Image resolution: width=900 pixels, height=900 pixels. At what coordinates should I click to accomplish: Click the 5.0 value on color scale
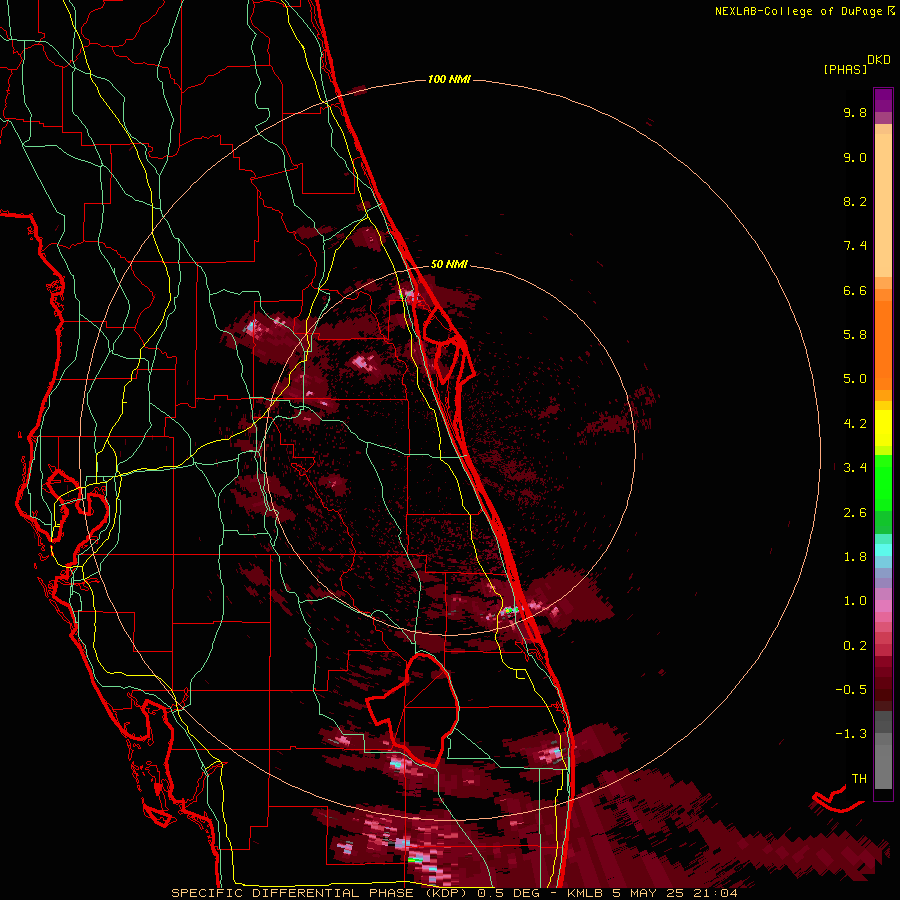point(855,379)
